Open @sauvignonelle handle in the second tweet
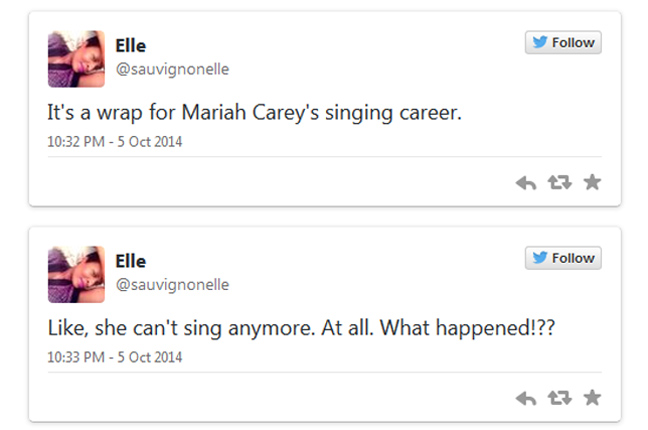 [173, 285]
